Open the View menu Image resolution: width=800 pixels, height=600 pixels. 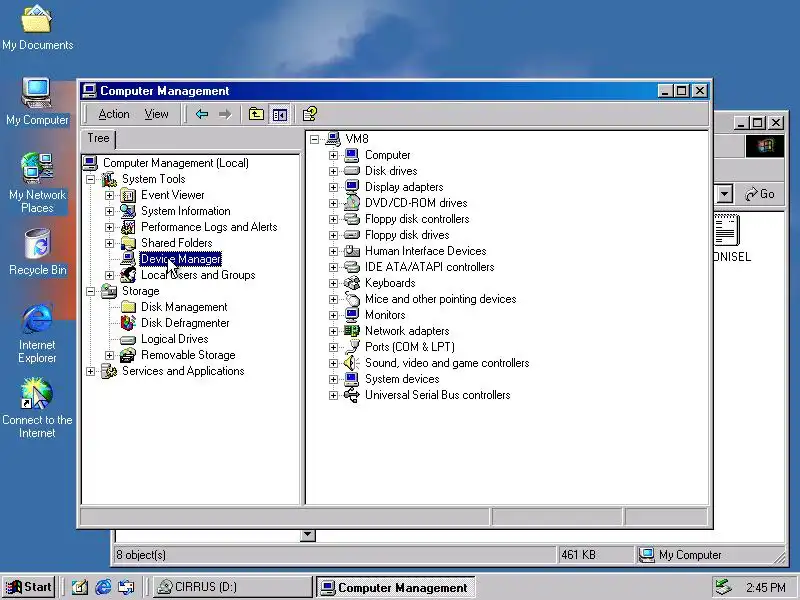tap(156, 114)
